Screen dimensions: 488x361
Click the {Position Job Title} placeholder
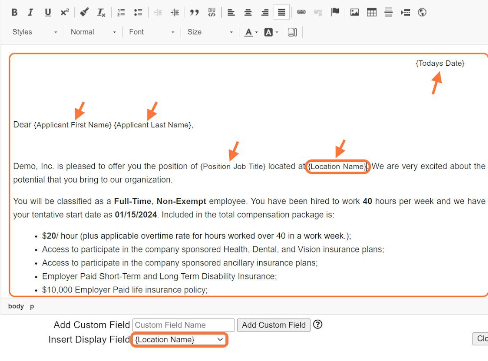point(233,166)
